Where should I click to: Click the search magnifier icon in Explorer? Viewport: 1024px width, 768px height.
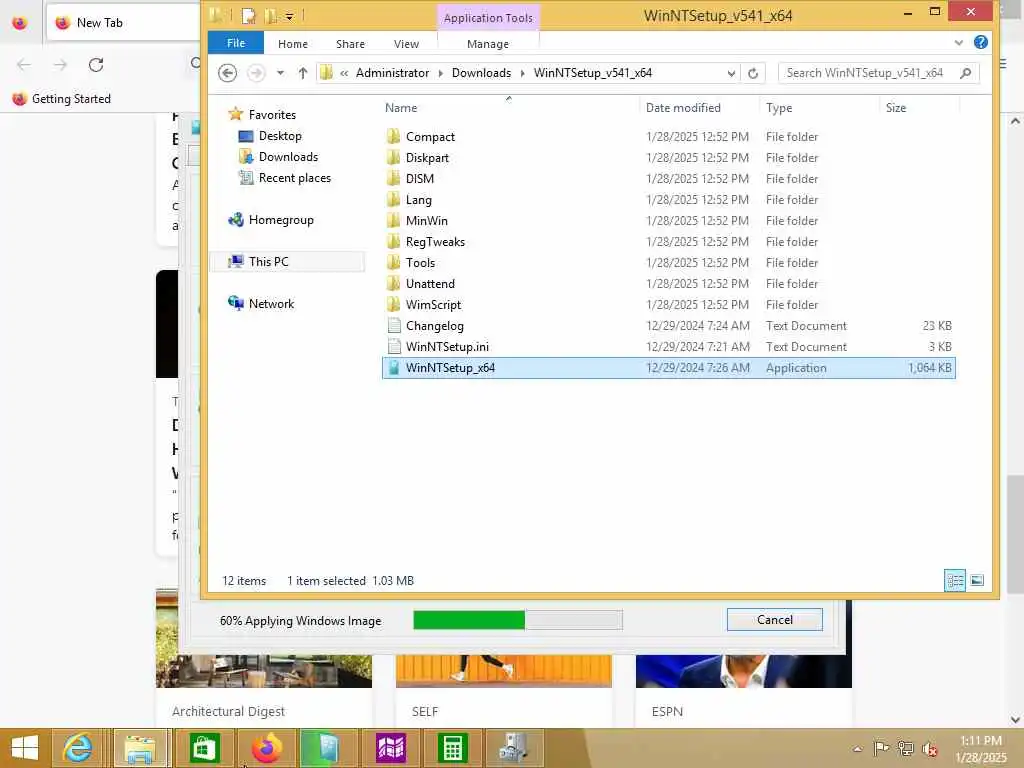pyautogui.click(x=966, y=72)
